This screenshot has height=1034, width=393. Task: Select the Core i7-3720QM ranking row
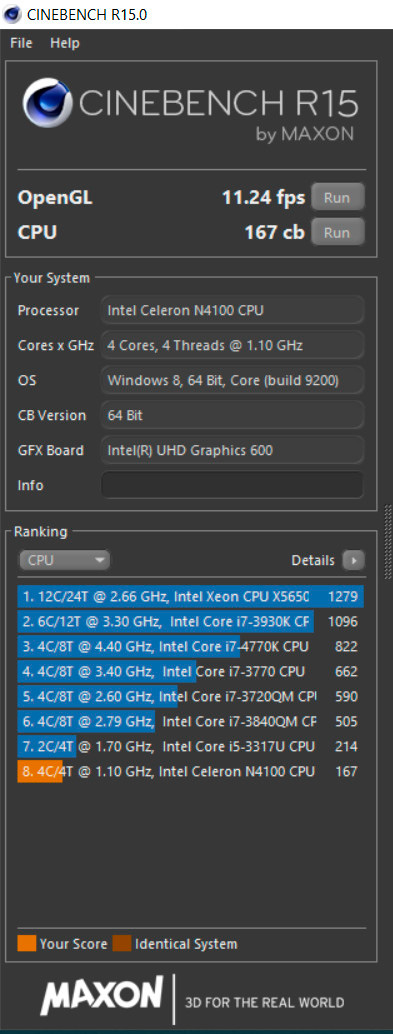pos(191,696)
